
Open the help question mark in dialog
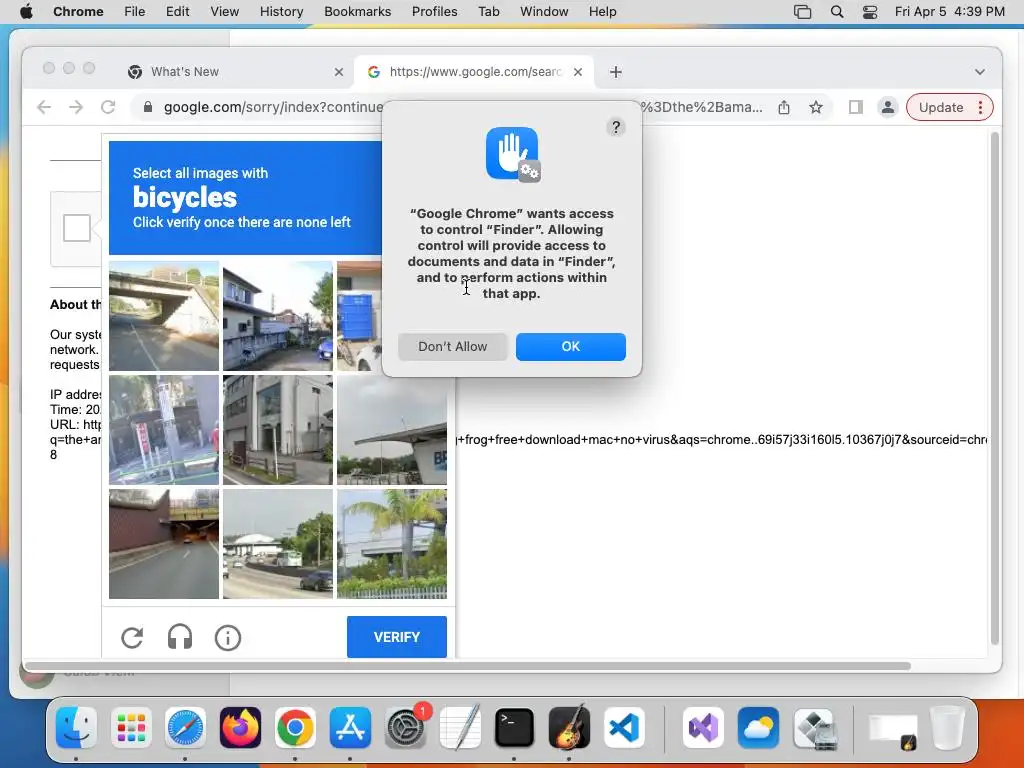[615, 127]
